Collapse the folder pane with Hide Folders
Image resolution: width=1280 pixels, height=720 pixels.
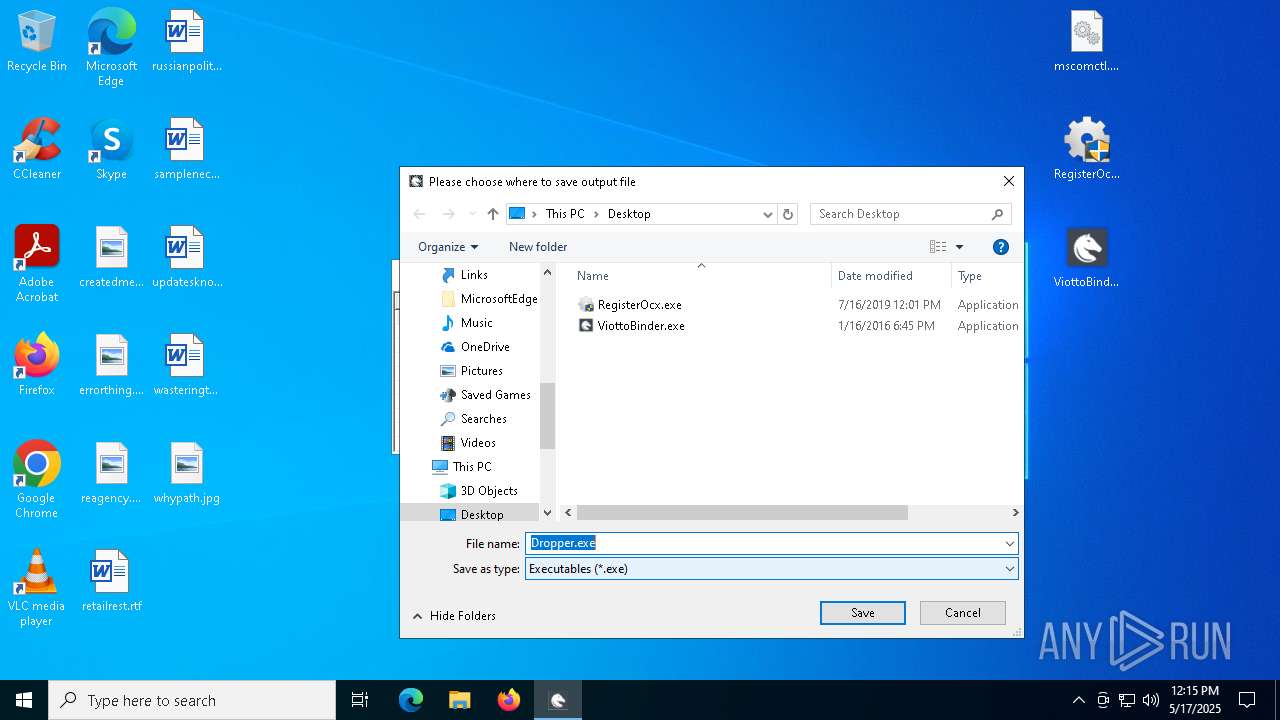[455, 616]
